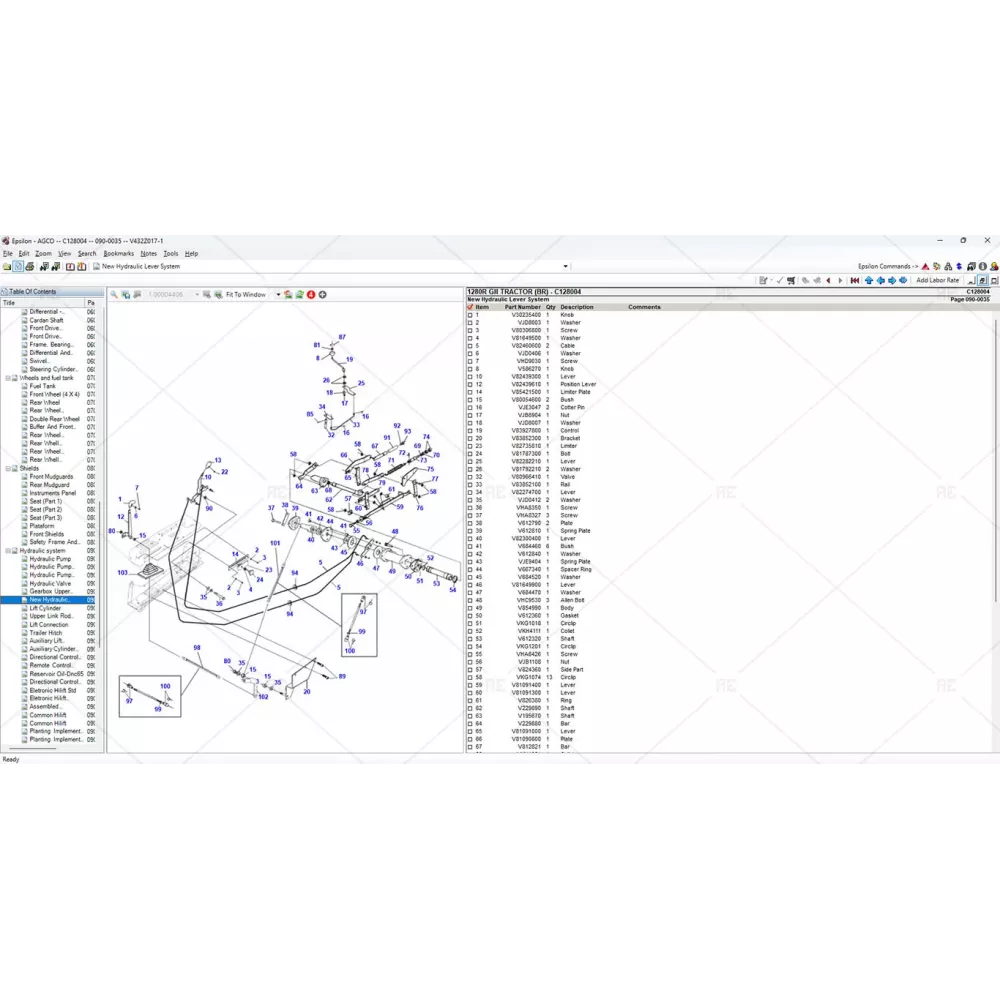Open the Bookmarks menu
Image resolution: width=1000 pixels, height=1000 pixels.
coord(118,254)
